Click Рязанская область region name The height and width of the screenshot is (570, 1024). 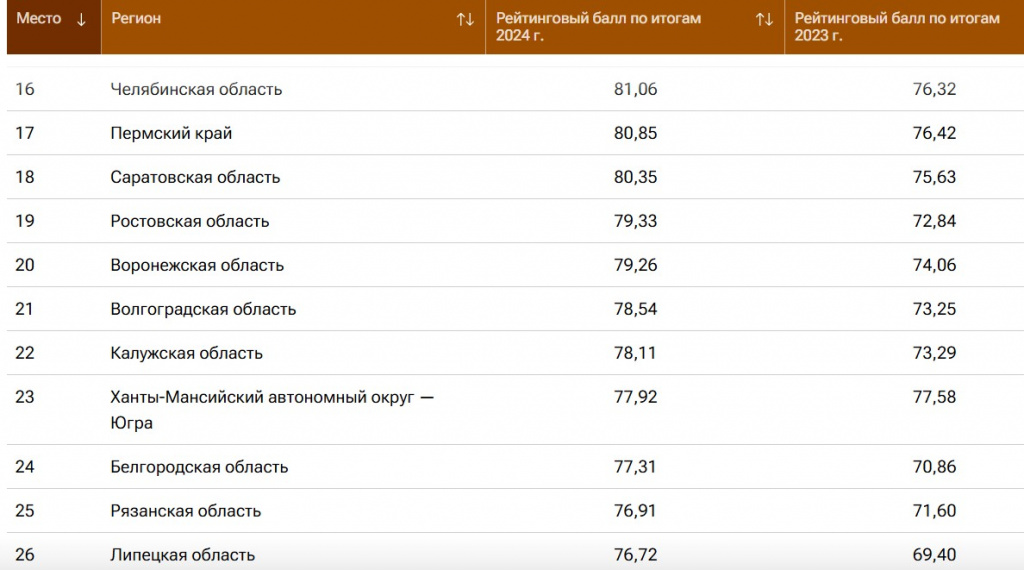[185, 511]
